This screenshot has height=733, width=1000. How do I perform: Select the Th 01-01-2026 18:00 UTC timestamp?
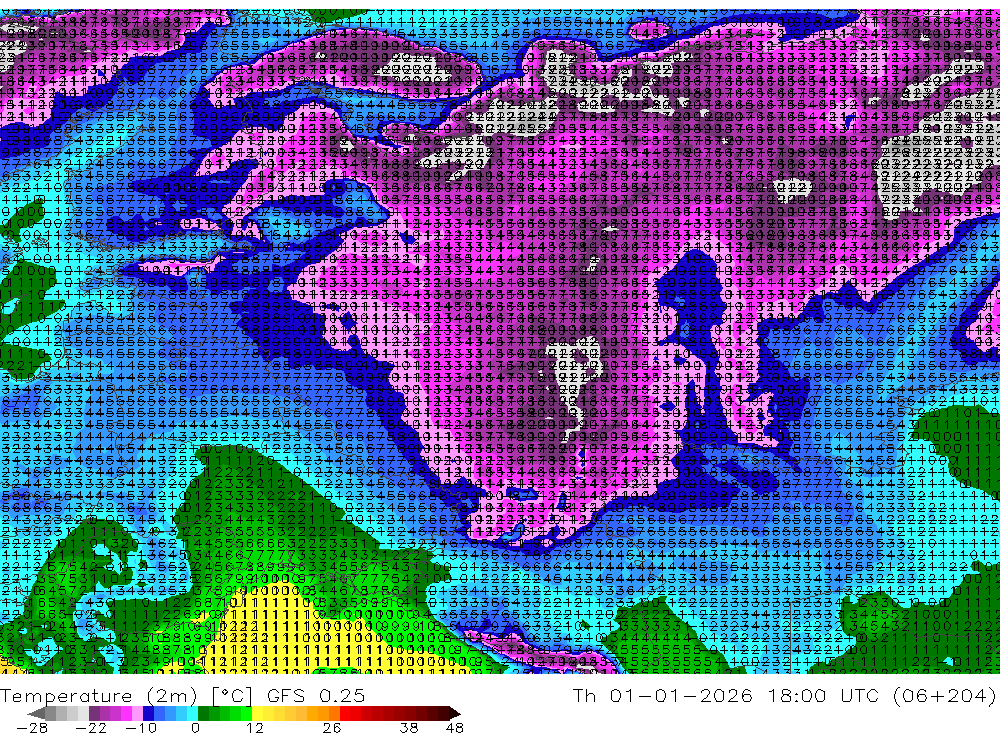[726, 695]
